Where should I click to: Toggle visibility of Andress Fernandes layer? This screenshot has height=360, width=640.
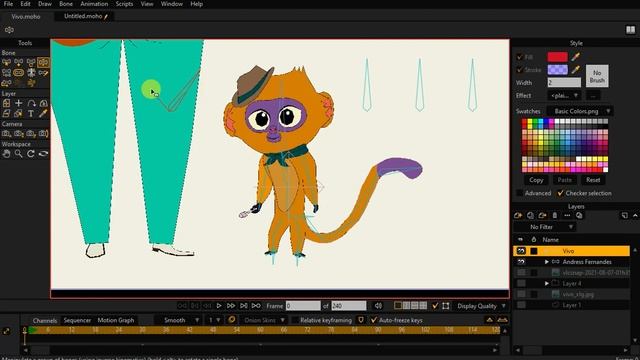click(x=521, y=262)
